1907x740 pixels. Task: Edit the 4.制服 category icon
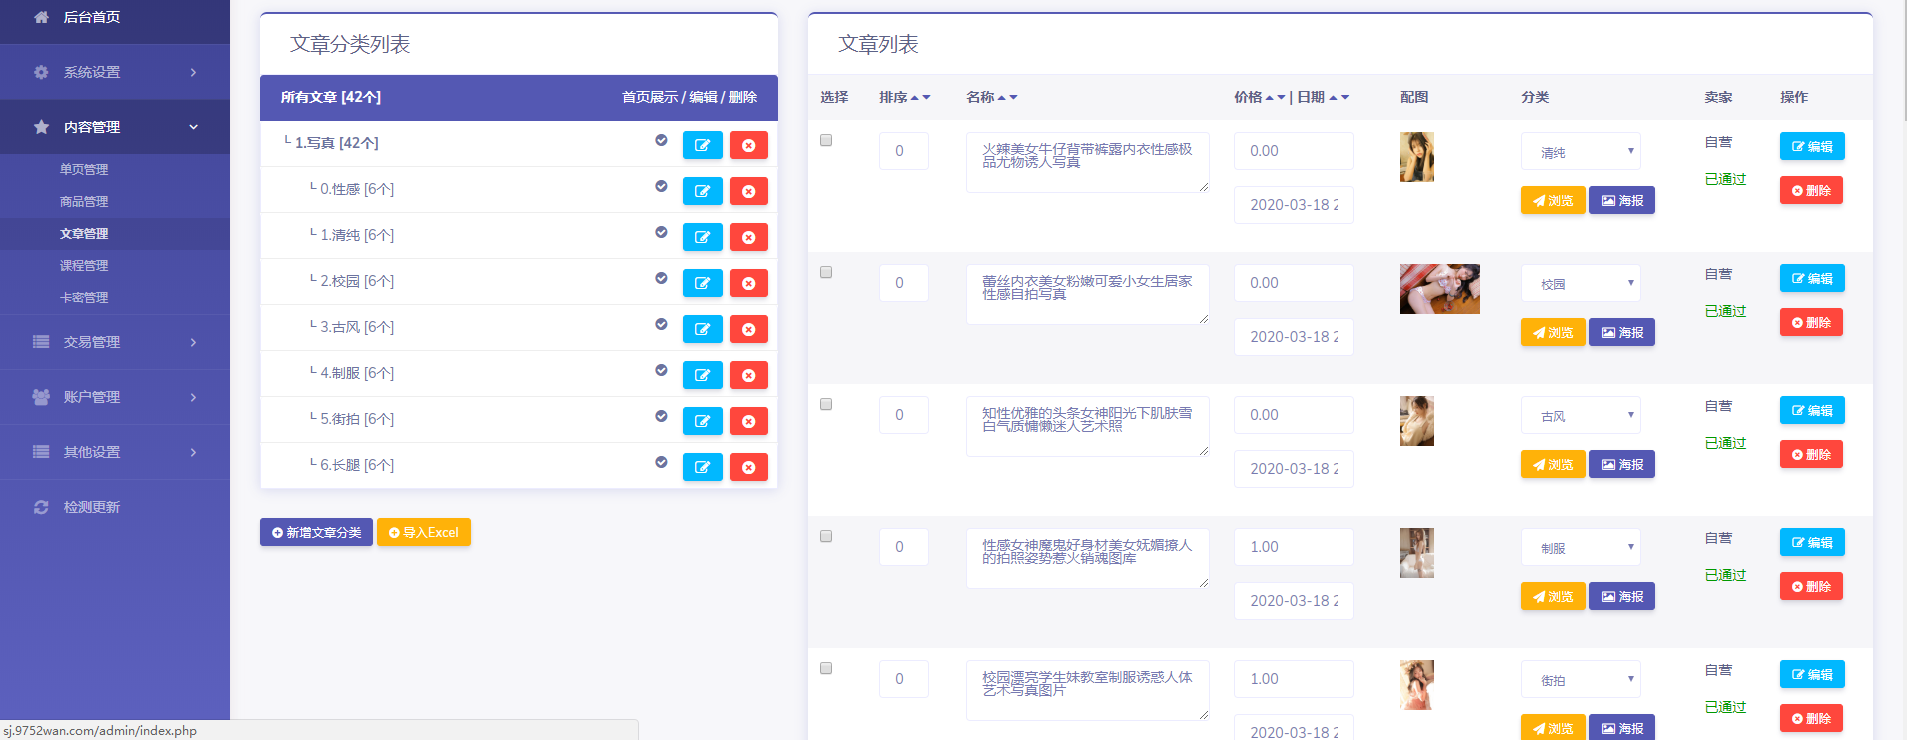(x=703, y=375)
